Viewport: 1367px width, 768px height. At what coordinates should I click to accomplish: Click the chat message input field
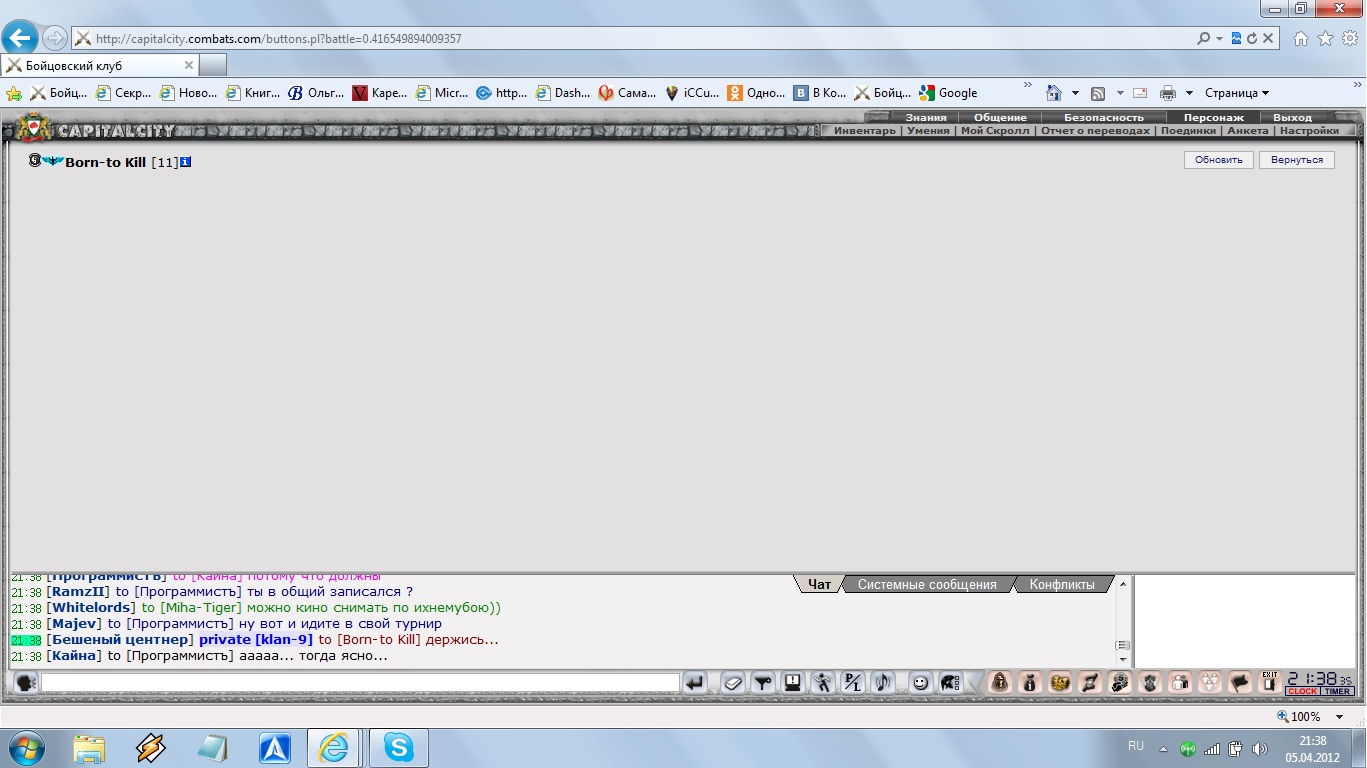pyautogui.click(x=360, y=683)
